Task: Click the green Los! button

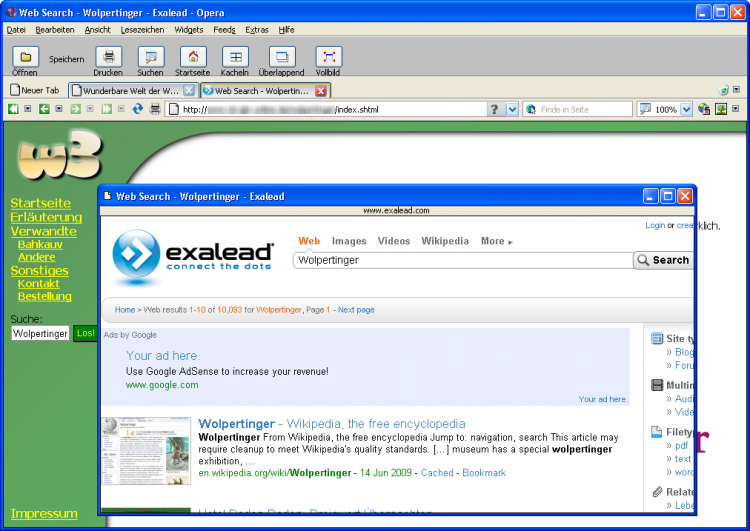Action: click(85, 333)
